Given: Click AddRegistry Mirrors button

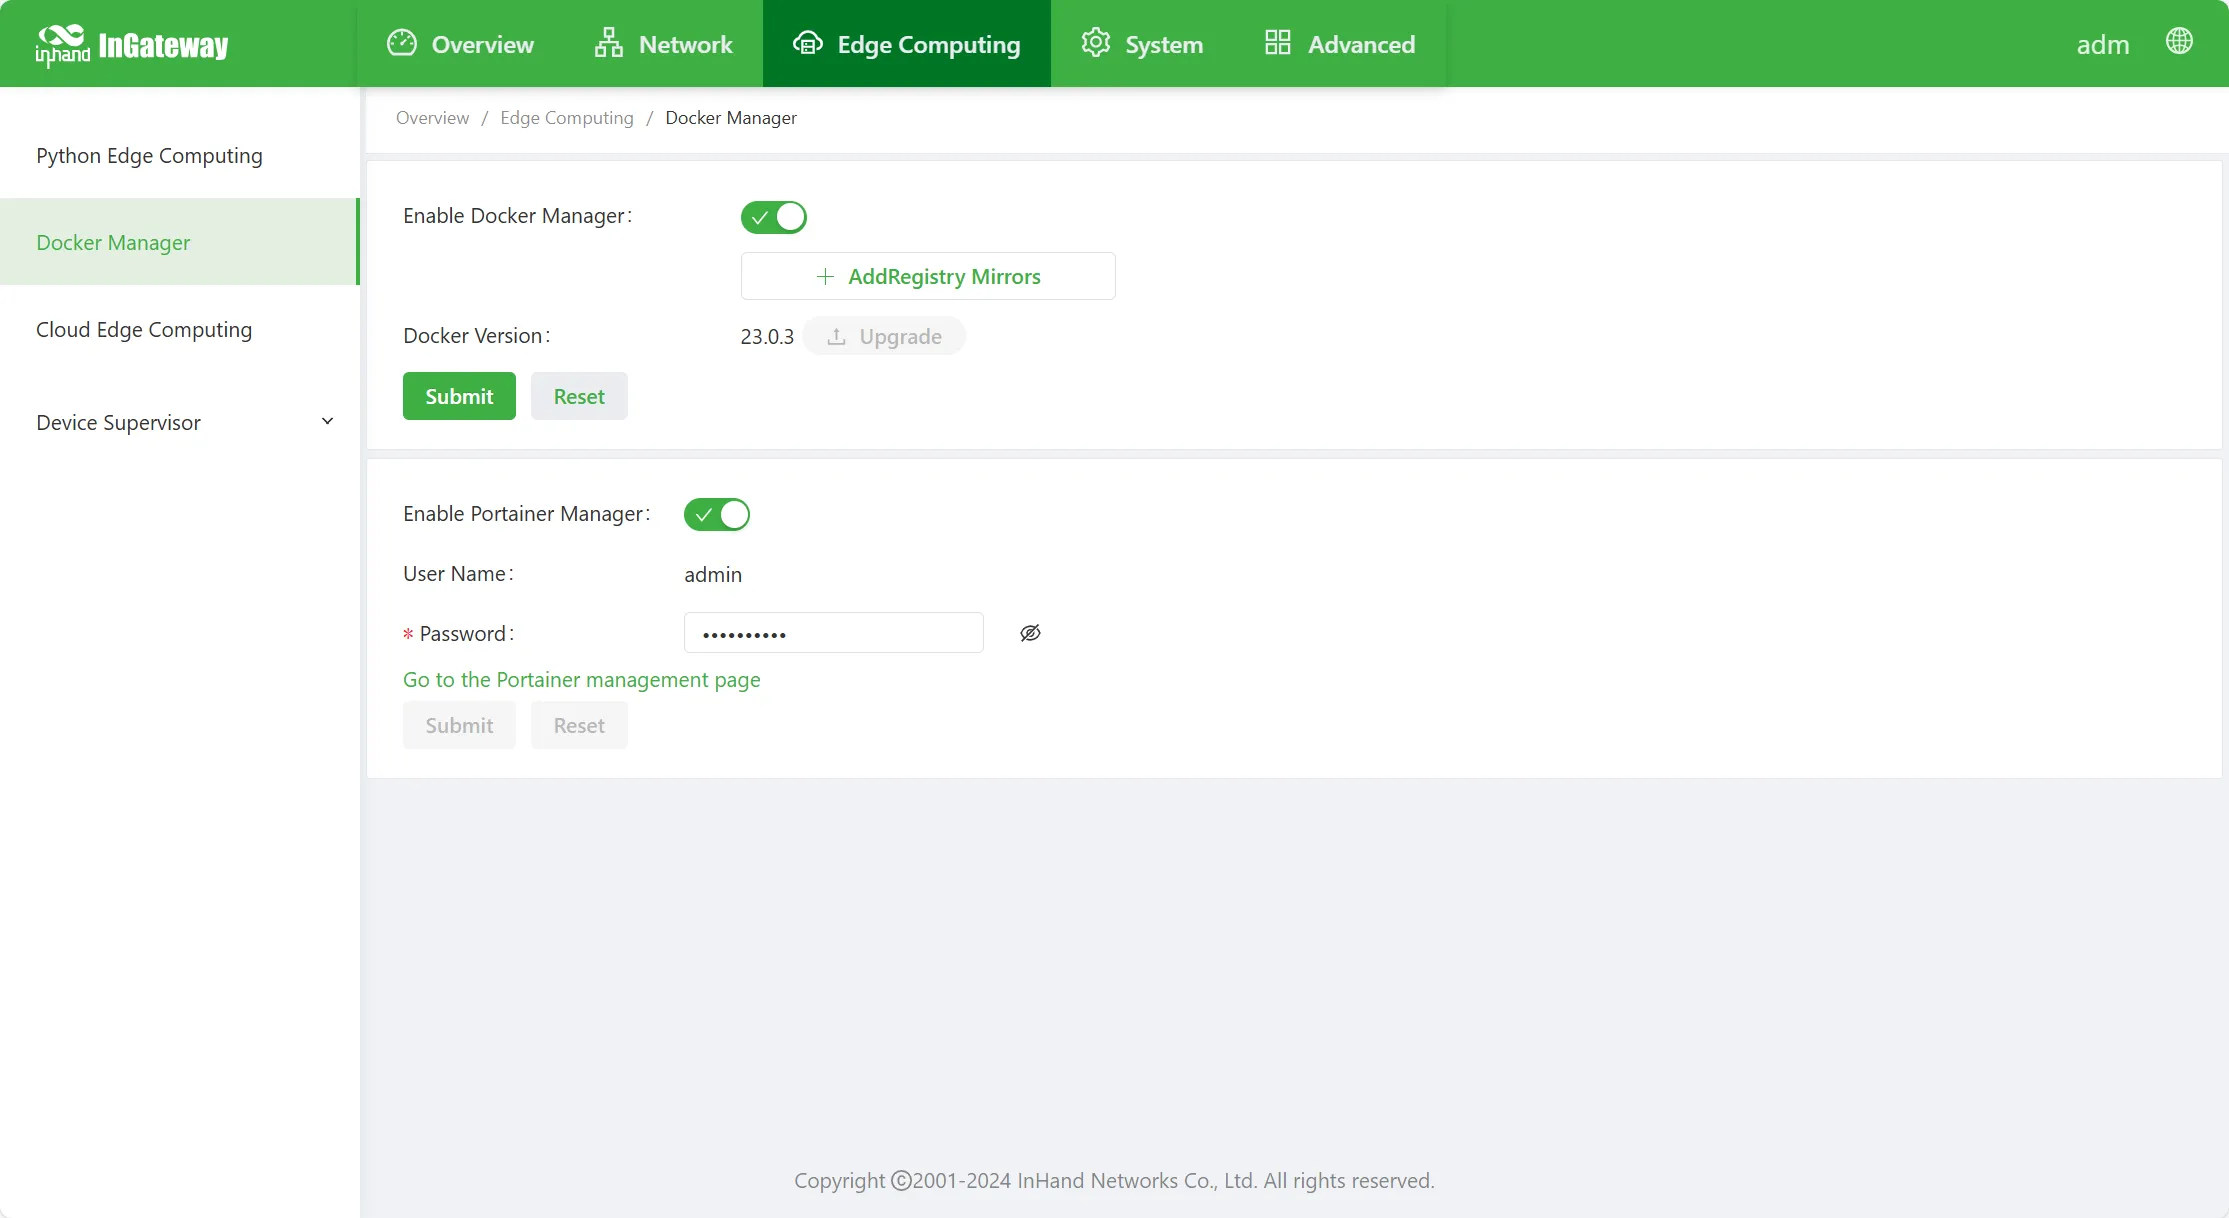Looking at the screenshot, I should pyautogui.click(x=928, y=276).
